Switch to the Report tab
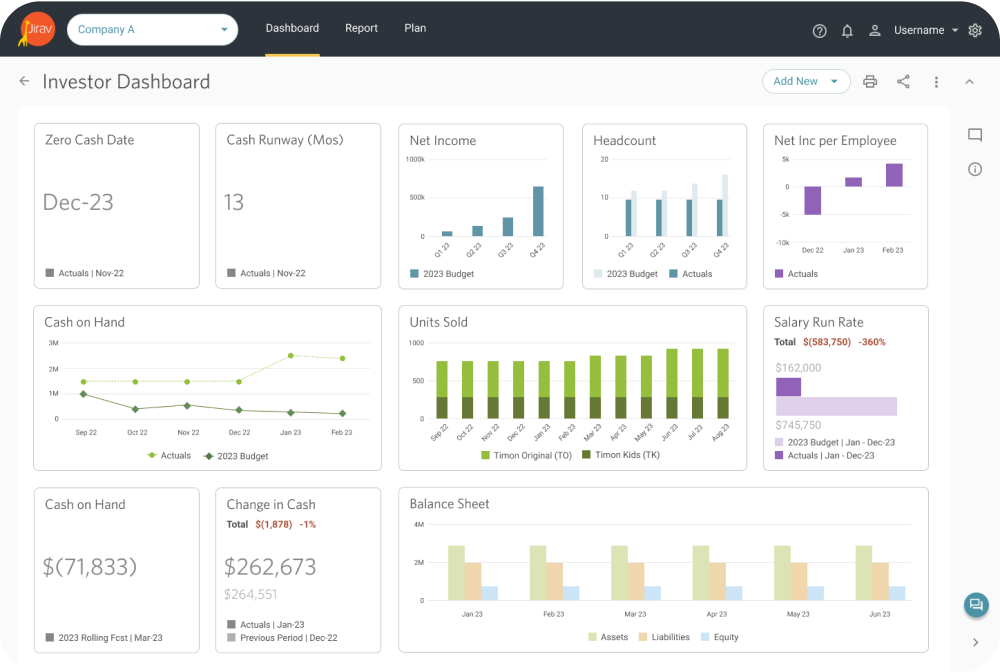Screen dimensions: 1000x672 click(x=361, y=28)
